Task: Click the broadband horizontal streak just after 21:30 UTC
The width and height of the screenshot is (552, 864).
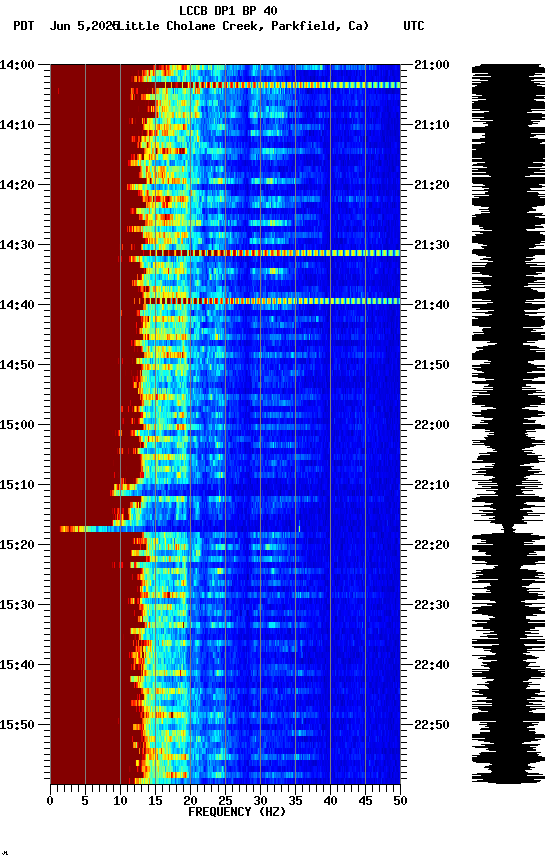Action: tap(272, 253)
